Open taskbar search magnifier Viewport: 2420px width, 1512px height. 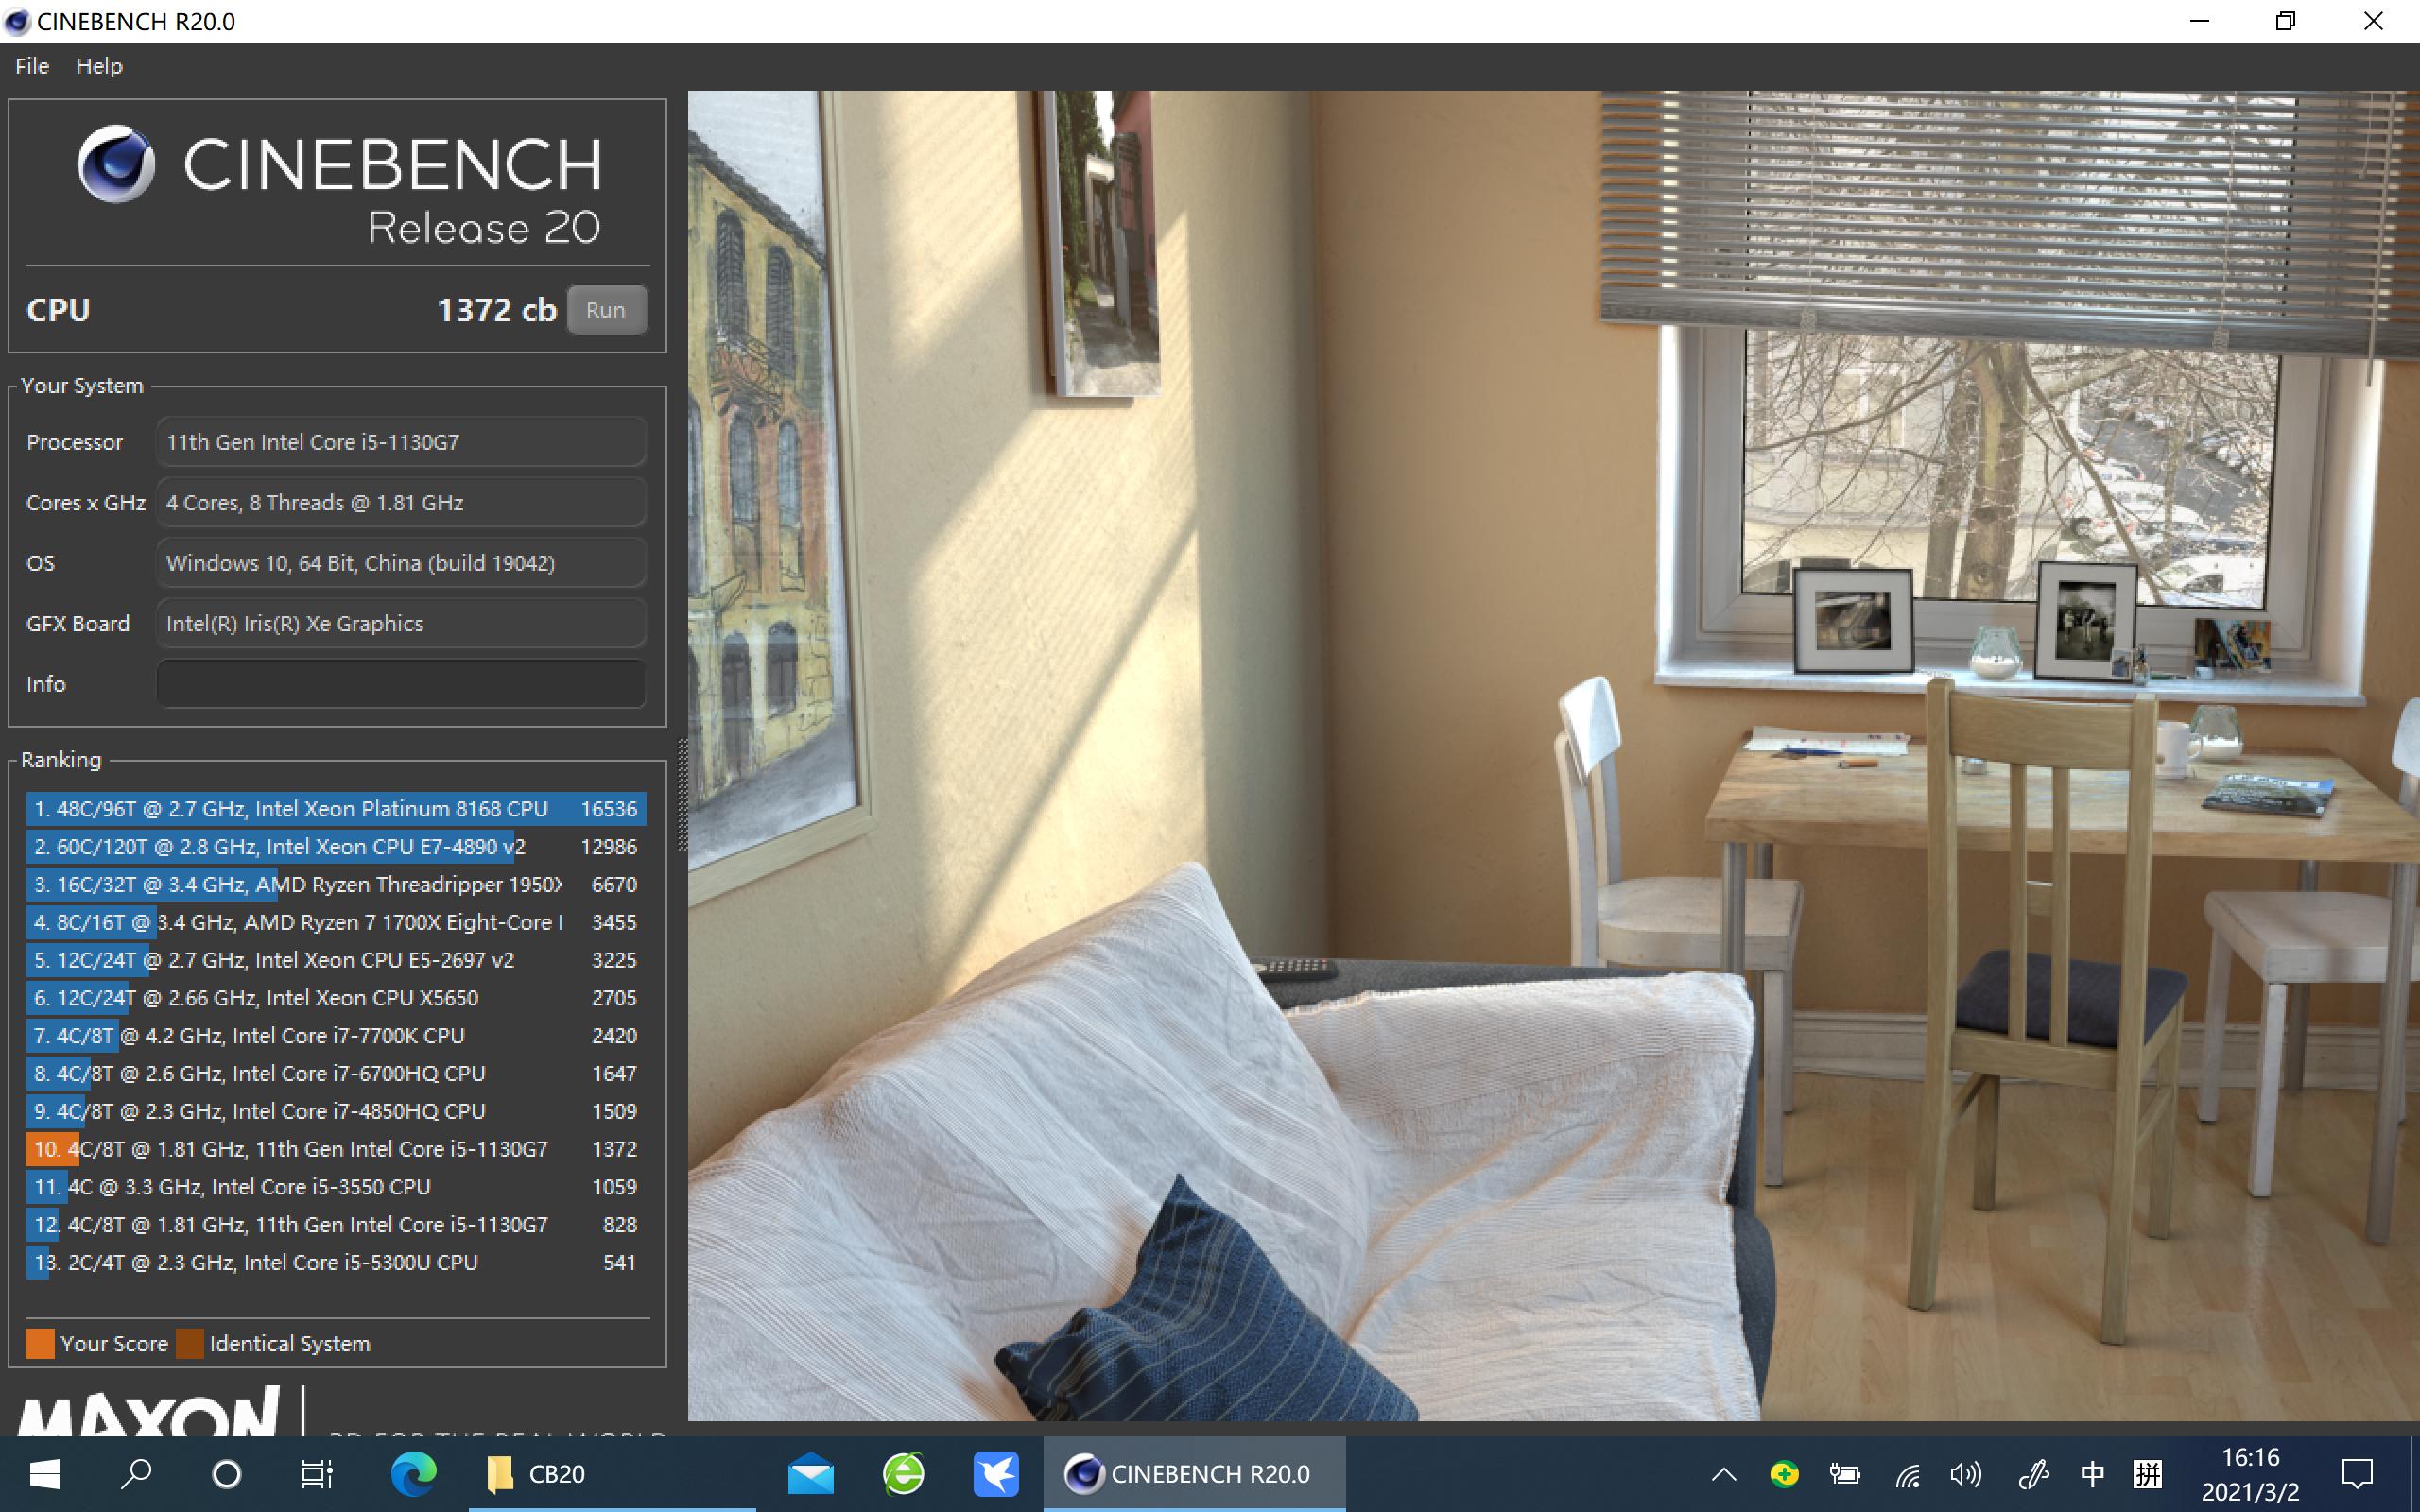coord(136,1474)
